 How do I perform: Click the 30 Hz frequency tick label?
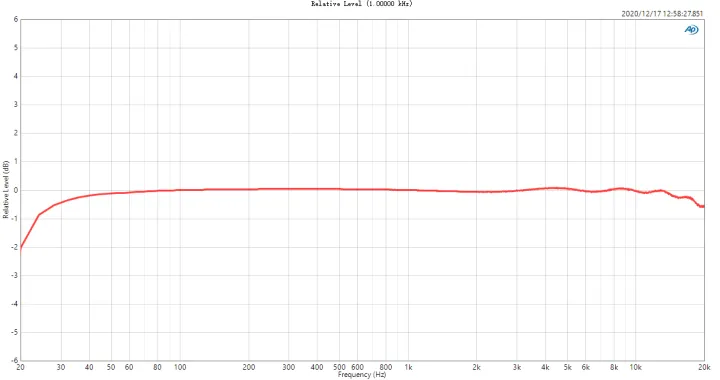(61, 367)
